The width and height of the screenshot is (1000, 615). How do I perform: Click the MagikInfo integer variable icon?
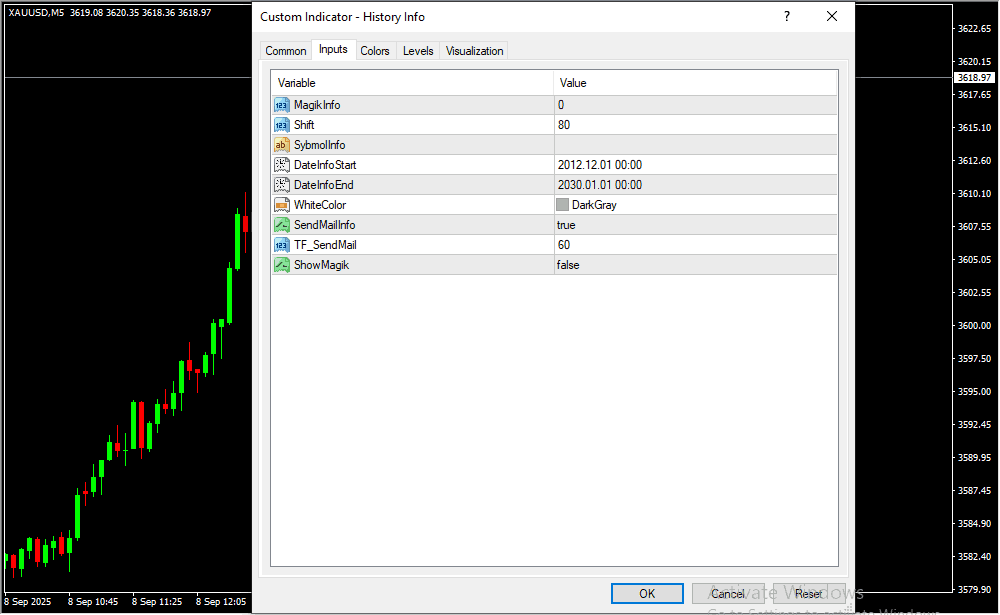(x=281, y=105)
